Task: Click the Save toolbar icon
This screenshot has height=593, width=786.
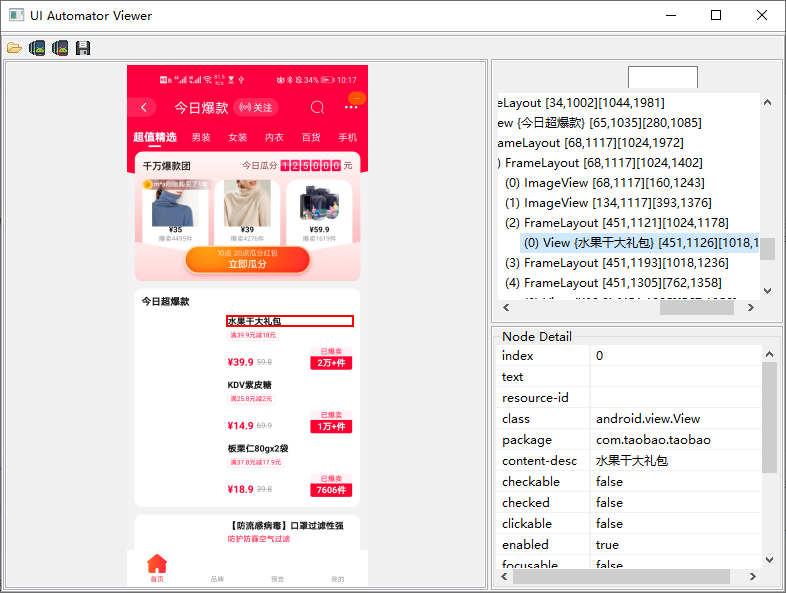Action: [83, 48]
